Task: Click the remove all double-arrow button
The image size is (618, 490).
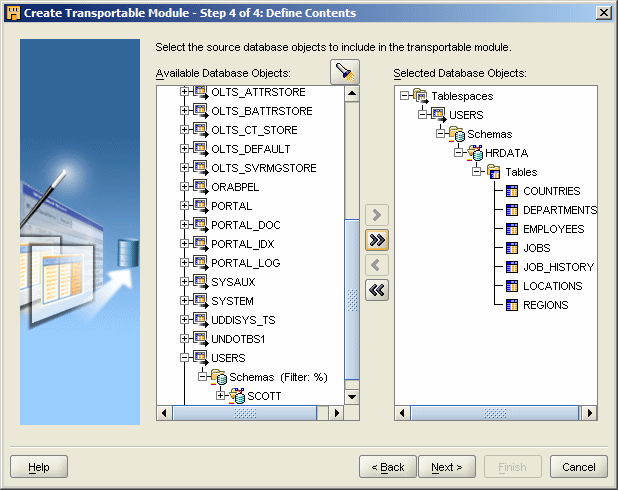Action: (377, 290)
